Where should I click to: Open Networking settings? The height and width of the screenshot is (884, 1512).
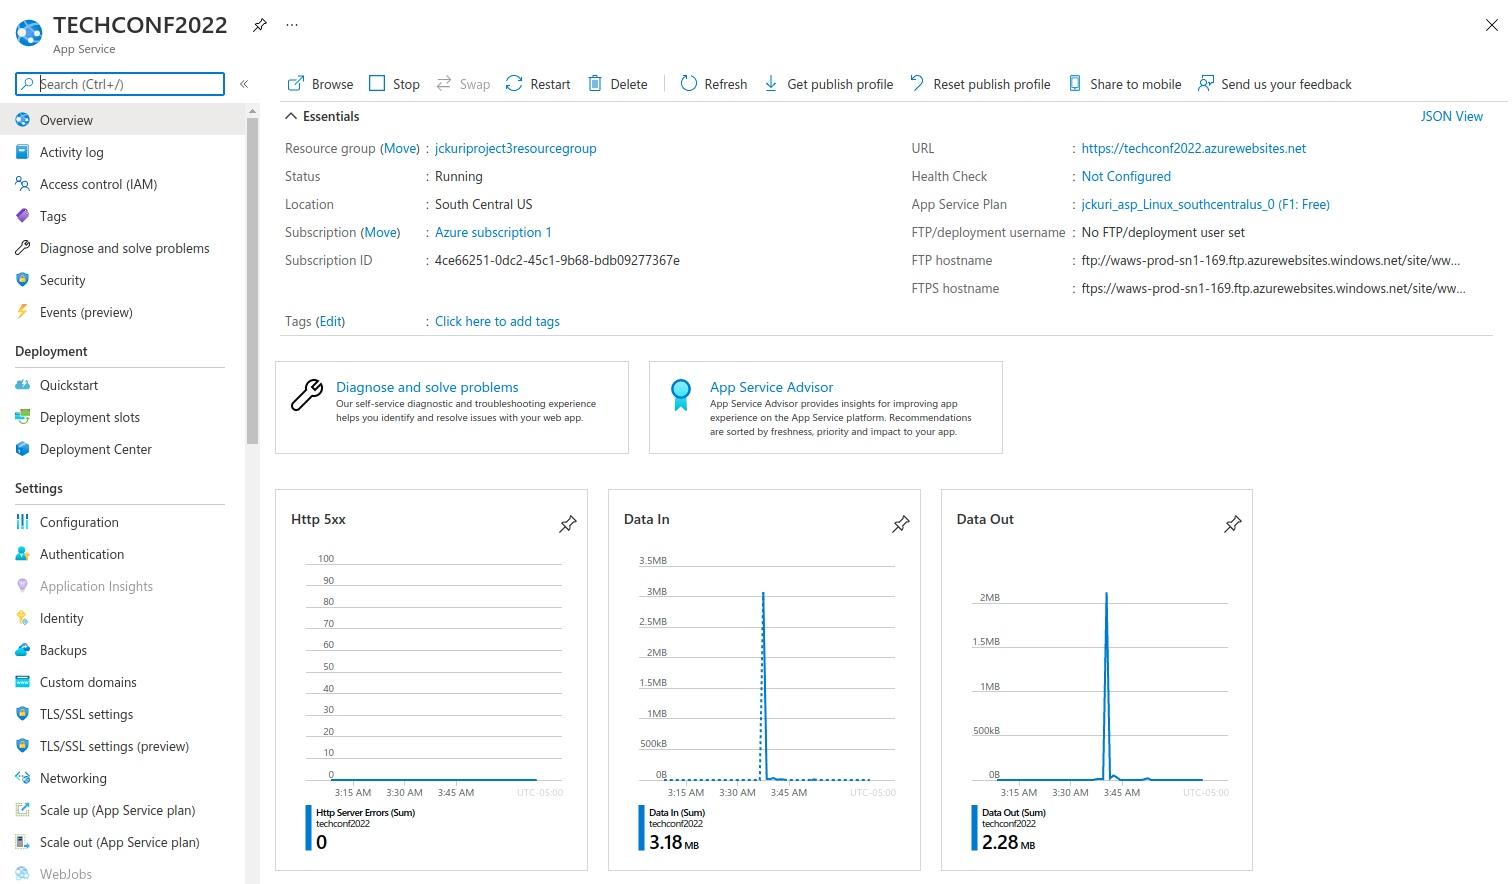(122, 778)
